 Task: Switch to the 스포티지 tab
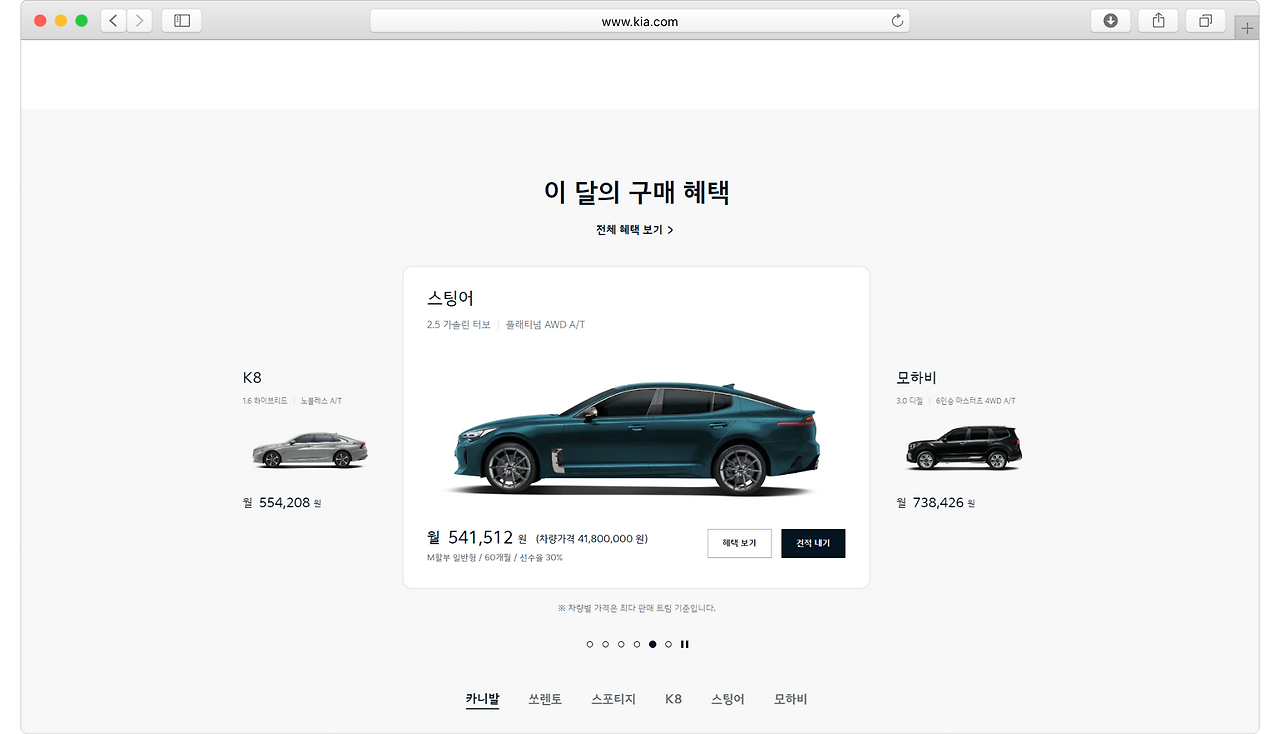613,699
